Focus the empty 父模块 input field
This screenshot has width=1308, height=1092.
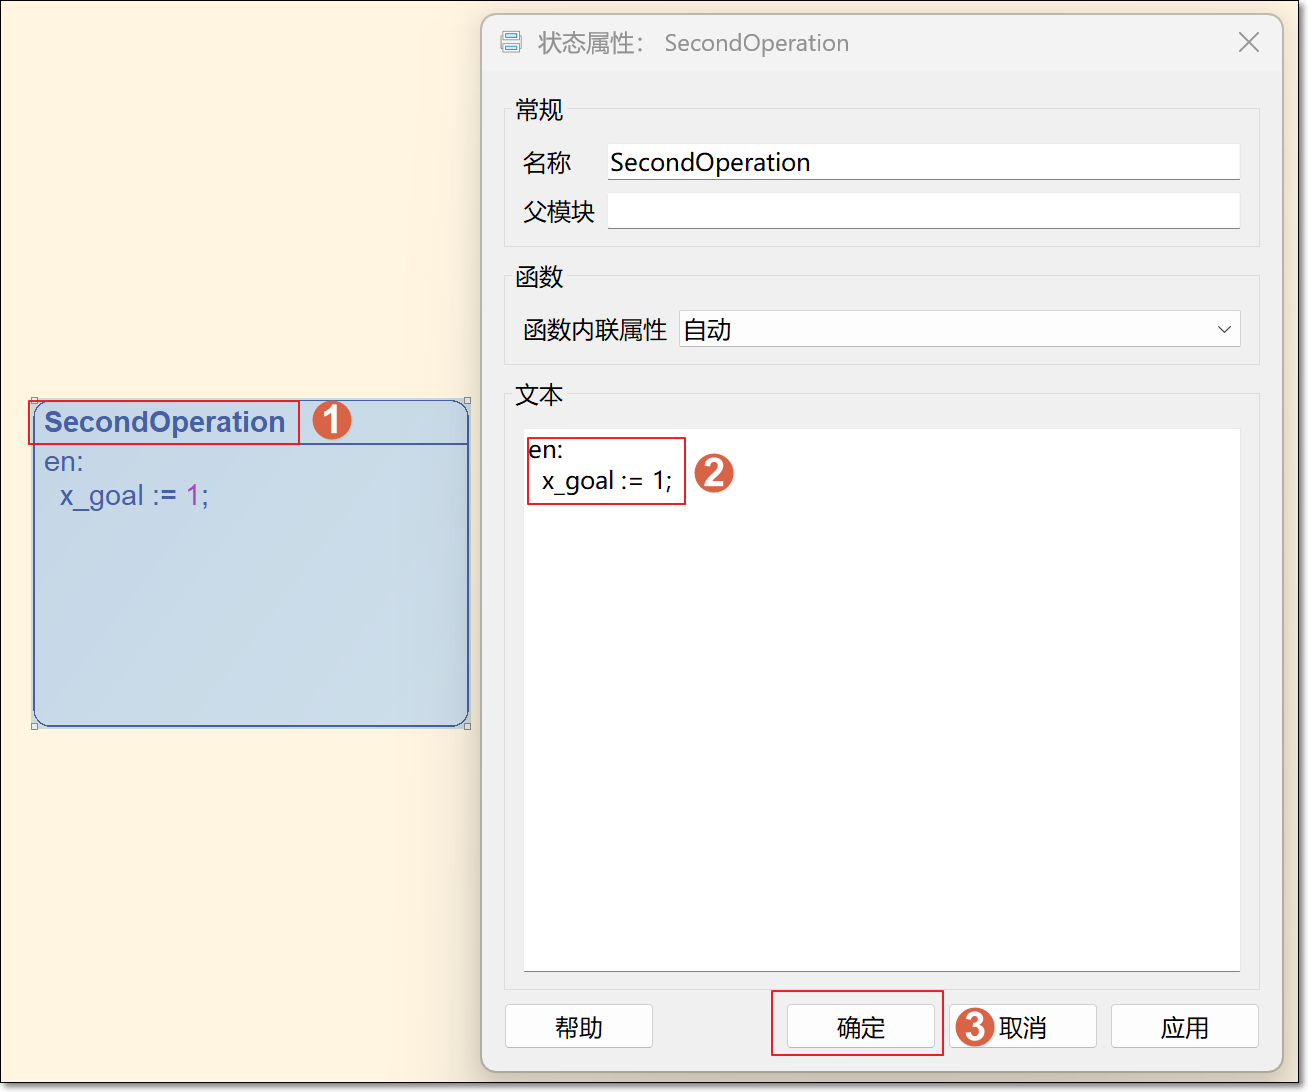(923, 211)
